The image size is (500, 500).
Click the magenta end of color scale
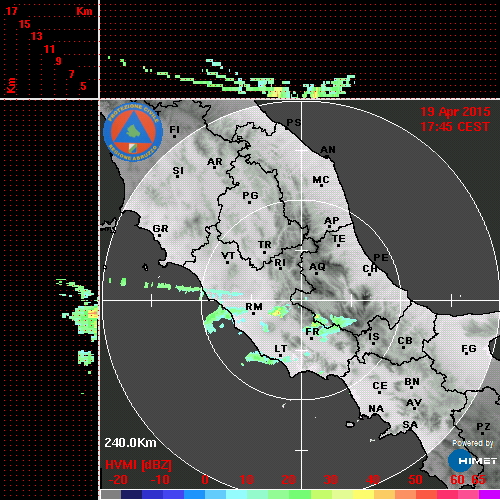pos(489,494)
